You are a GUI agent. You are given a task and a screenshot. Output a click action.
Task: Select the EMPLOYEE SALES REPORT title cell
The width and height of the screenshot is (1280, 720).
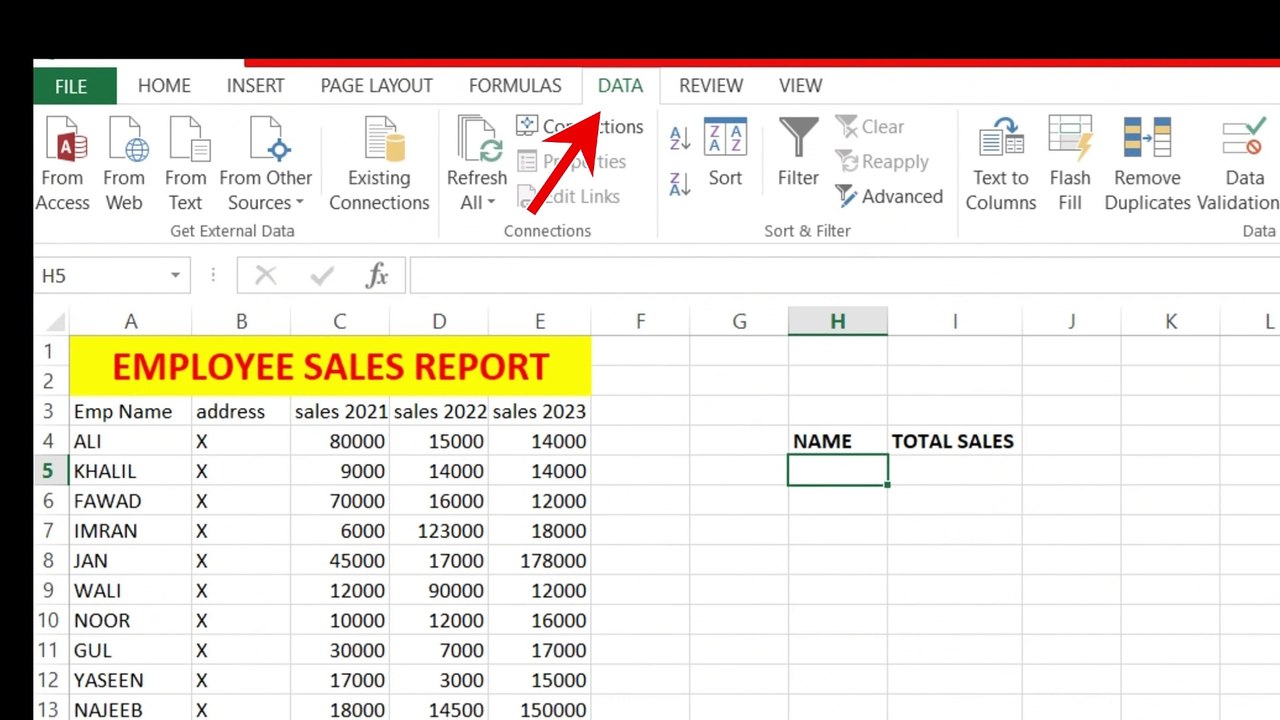click(x=330, y=367)
